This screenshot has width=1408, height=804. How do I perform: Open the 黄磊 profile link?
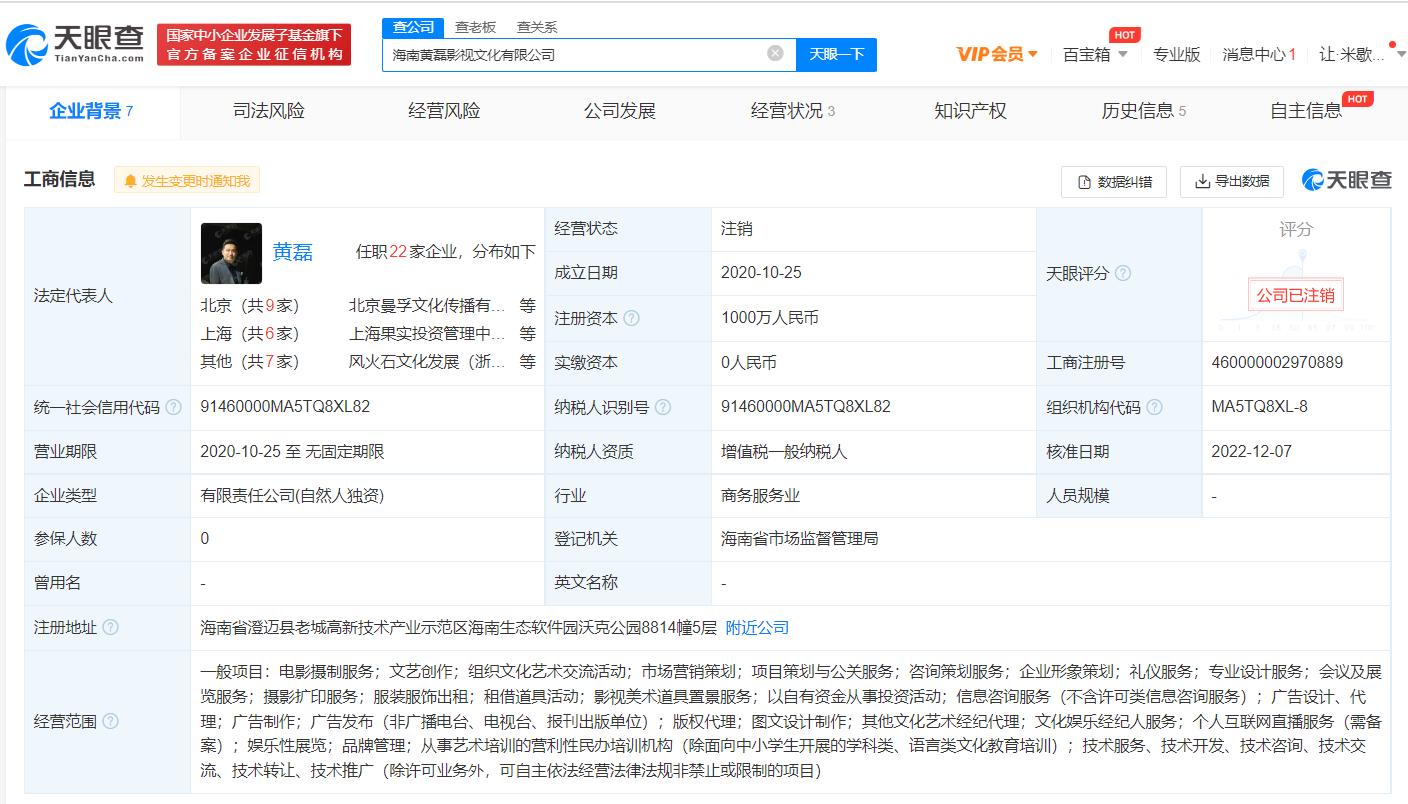pyautogui.click(x=292, y=252)
